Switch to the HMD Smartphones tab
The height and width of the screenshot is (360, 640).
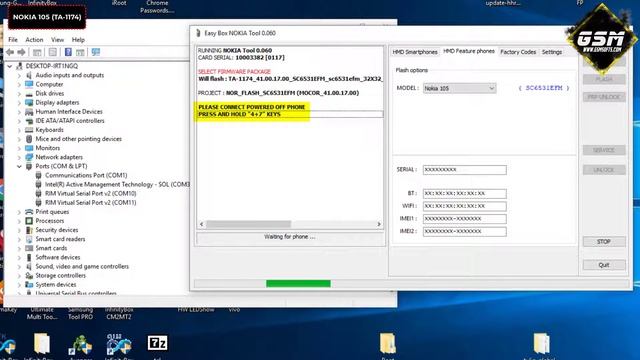click(x=415, y=52)
